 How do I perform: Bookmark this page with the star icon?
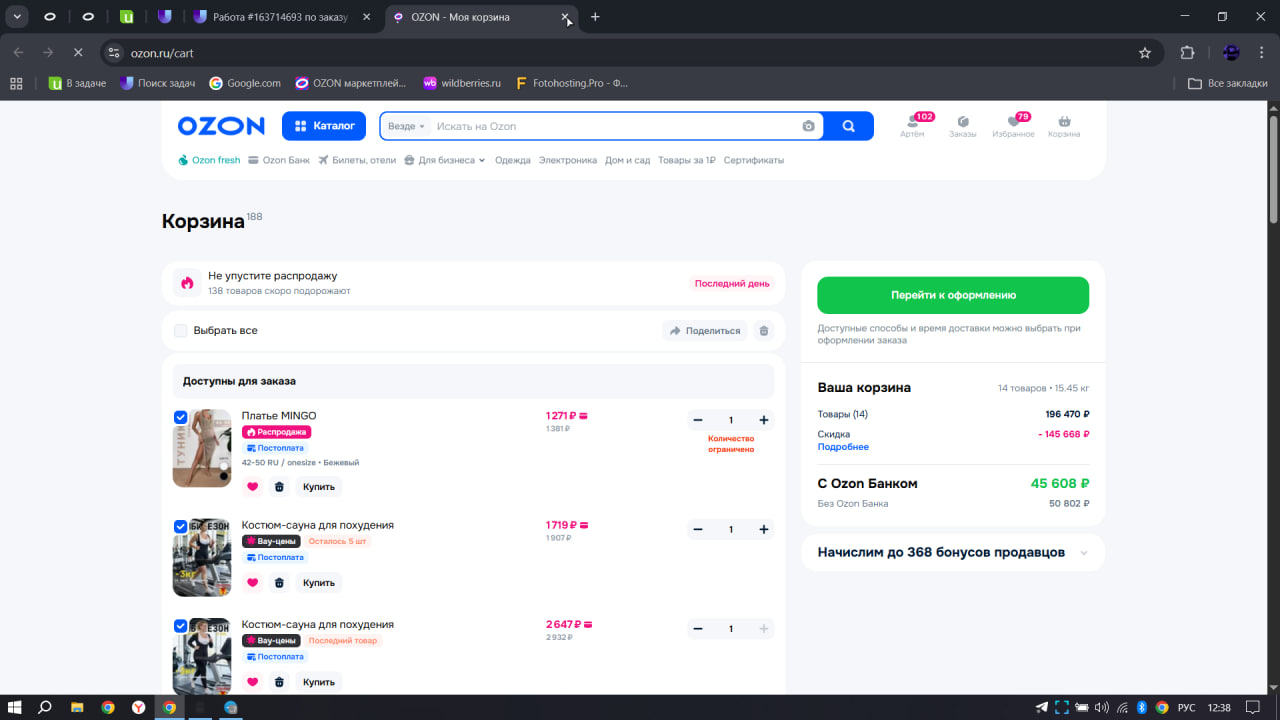click(x=1145, y=52)
